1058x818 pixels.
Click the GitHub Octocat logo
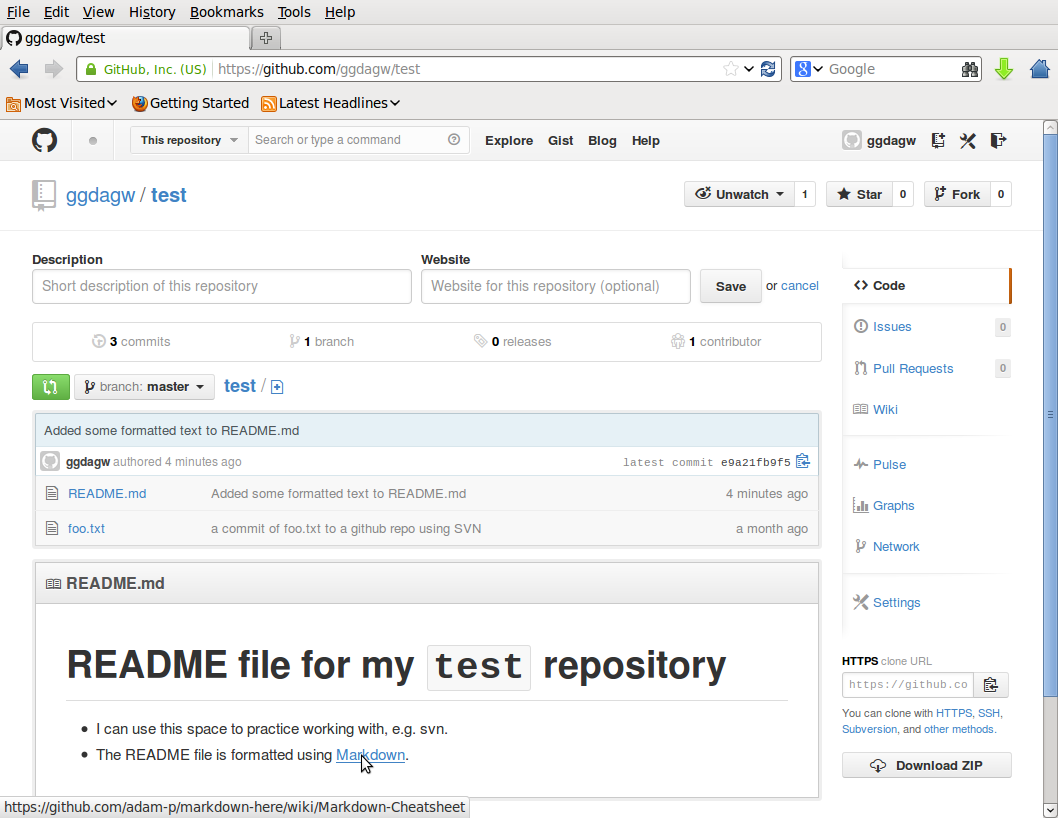pos(44,140)
